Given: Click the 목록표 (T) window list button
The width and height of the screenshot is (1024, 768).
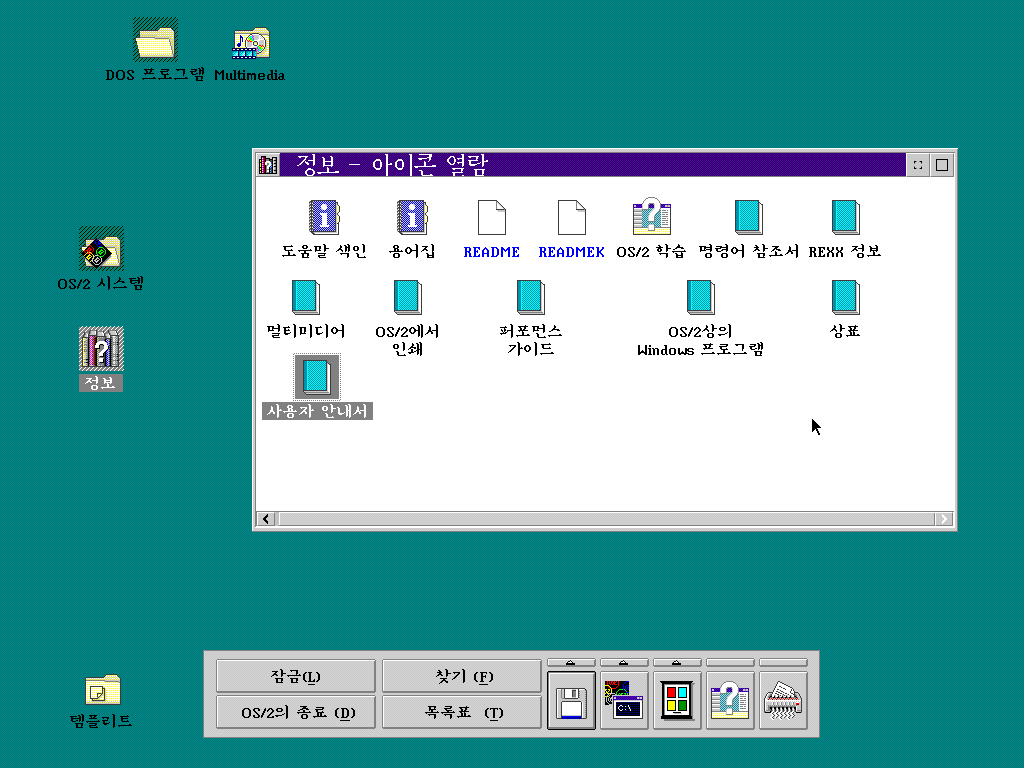Looking at the screenshot, I should [462, 712].
